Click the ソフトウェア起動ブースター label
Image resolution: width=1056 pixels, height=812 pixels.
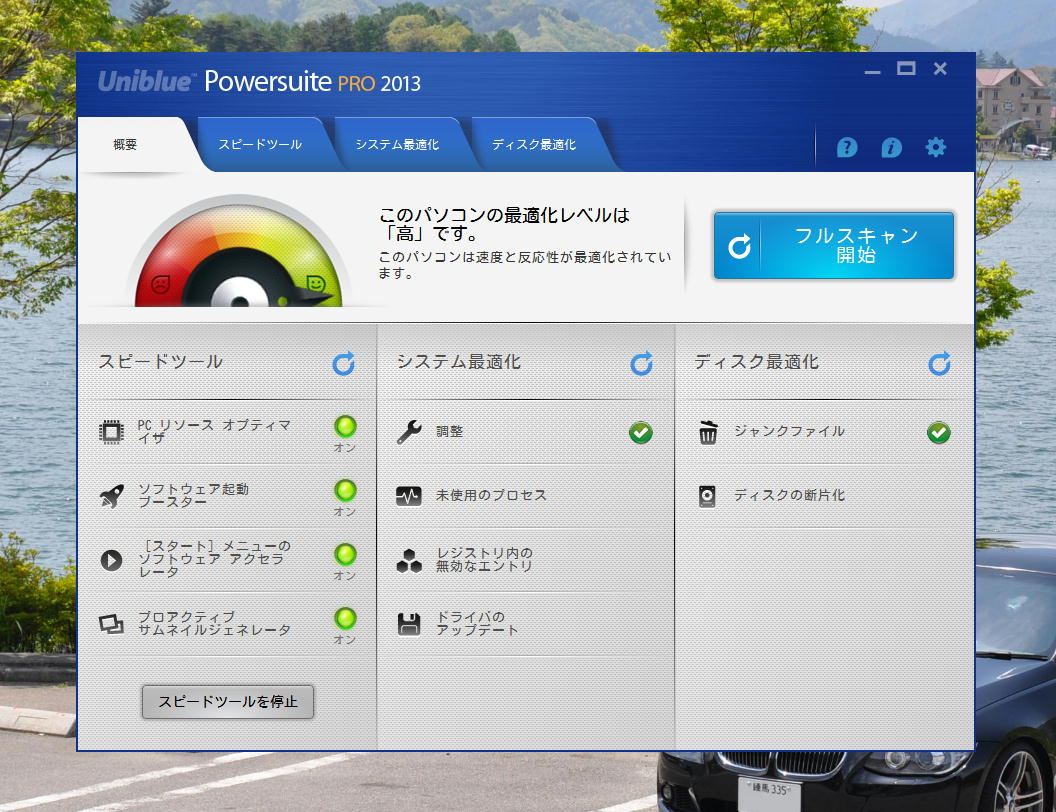pyautogui.click(x=193, y=496)
